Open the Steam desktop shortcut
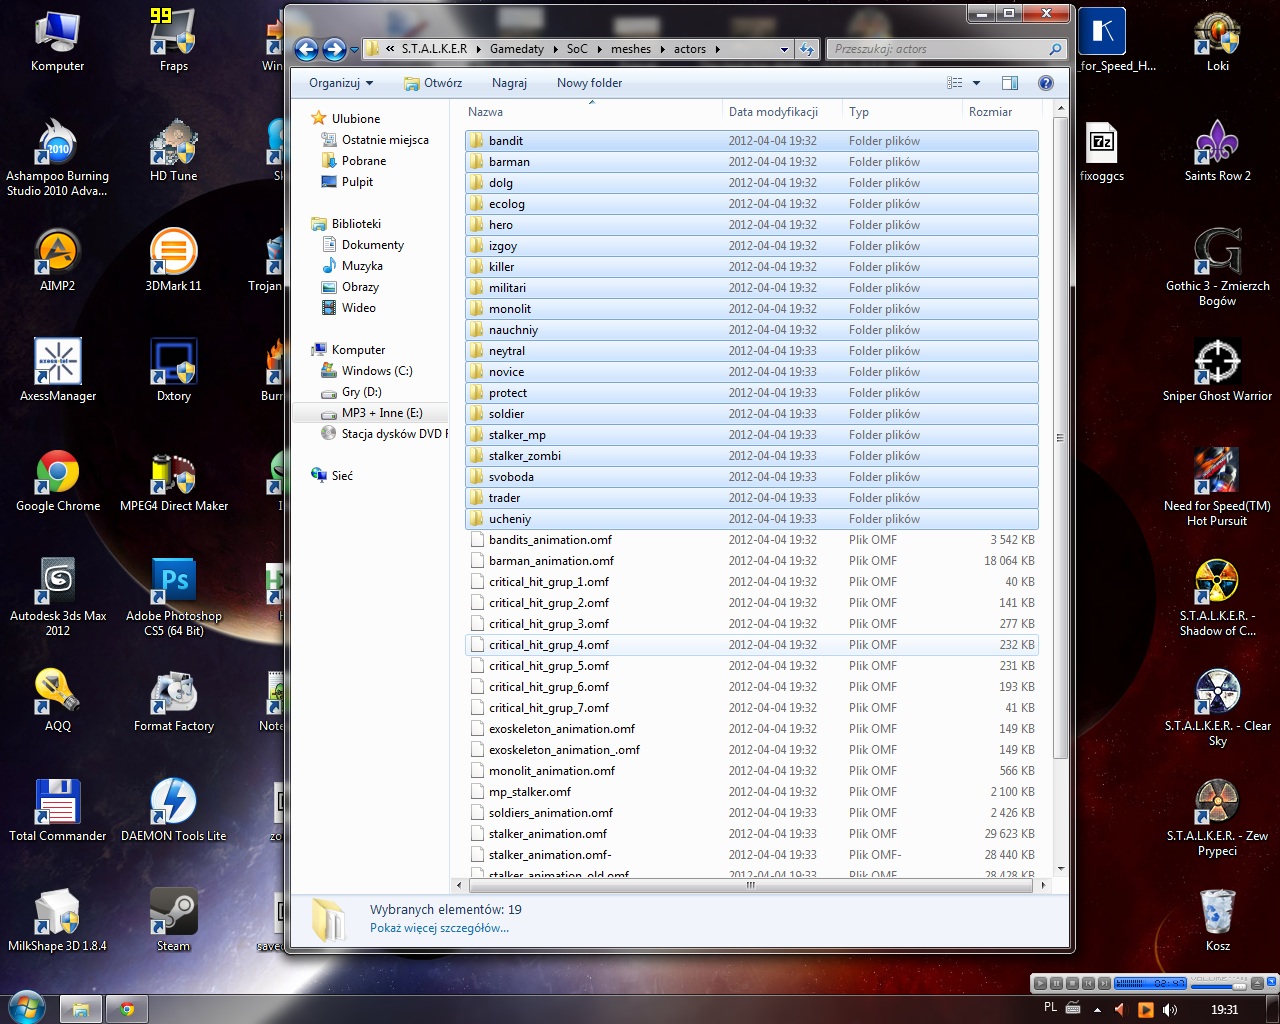Screen dimensions: 1280x1024 tap(174, 922)
